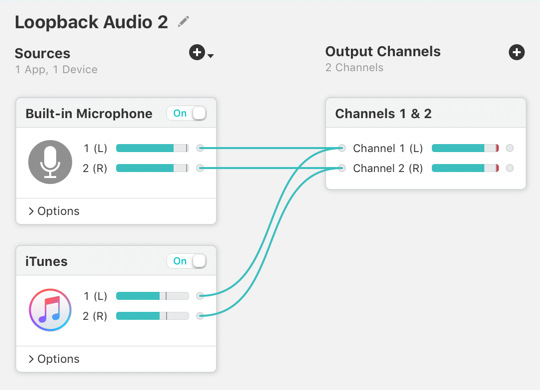Image resolution: width=540 pixels, height=390 pixels.
Task: Adjust the iTunes 1 (L) level meter
Action: point(153,296)
